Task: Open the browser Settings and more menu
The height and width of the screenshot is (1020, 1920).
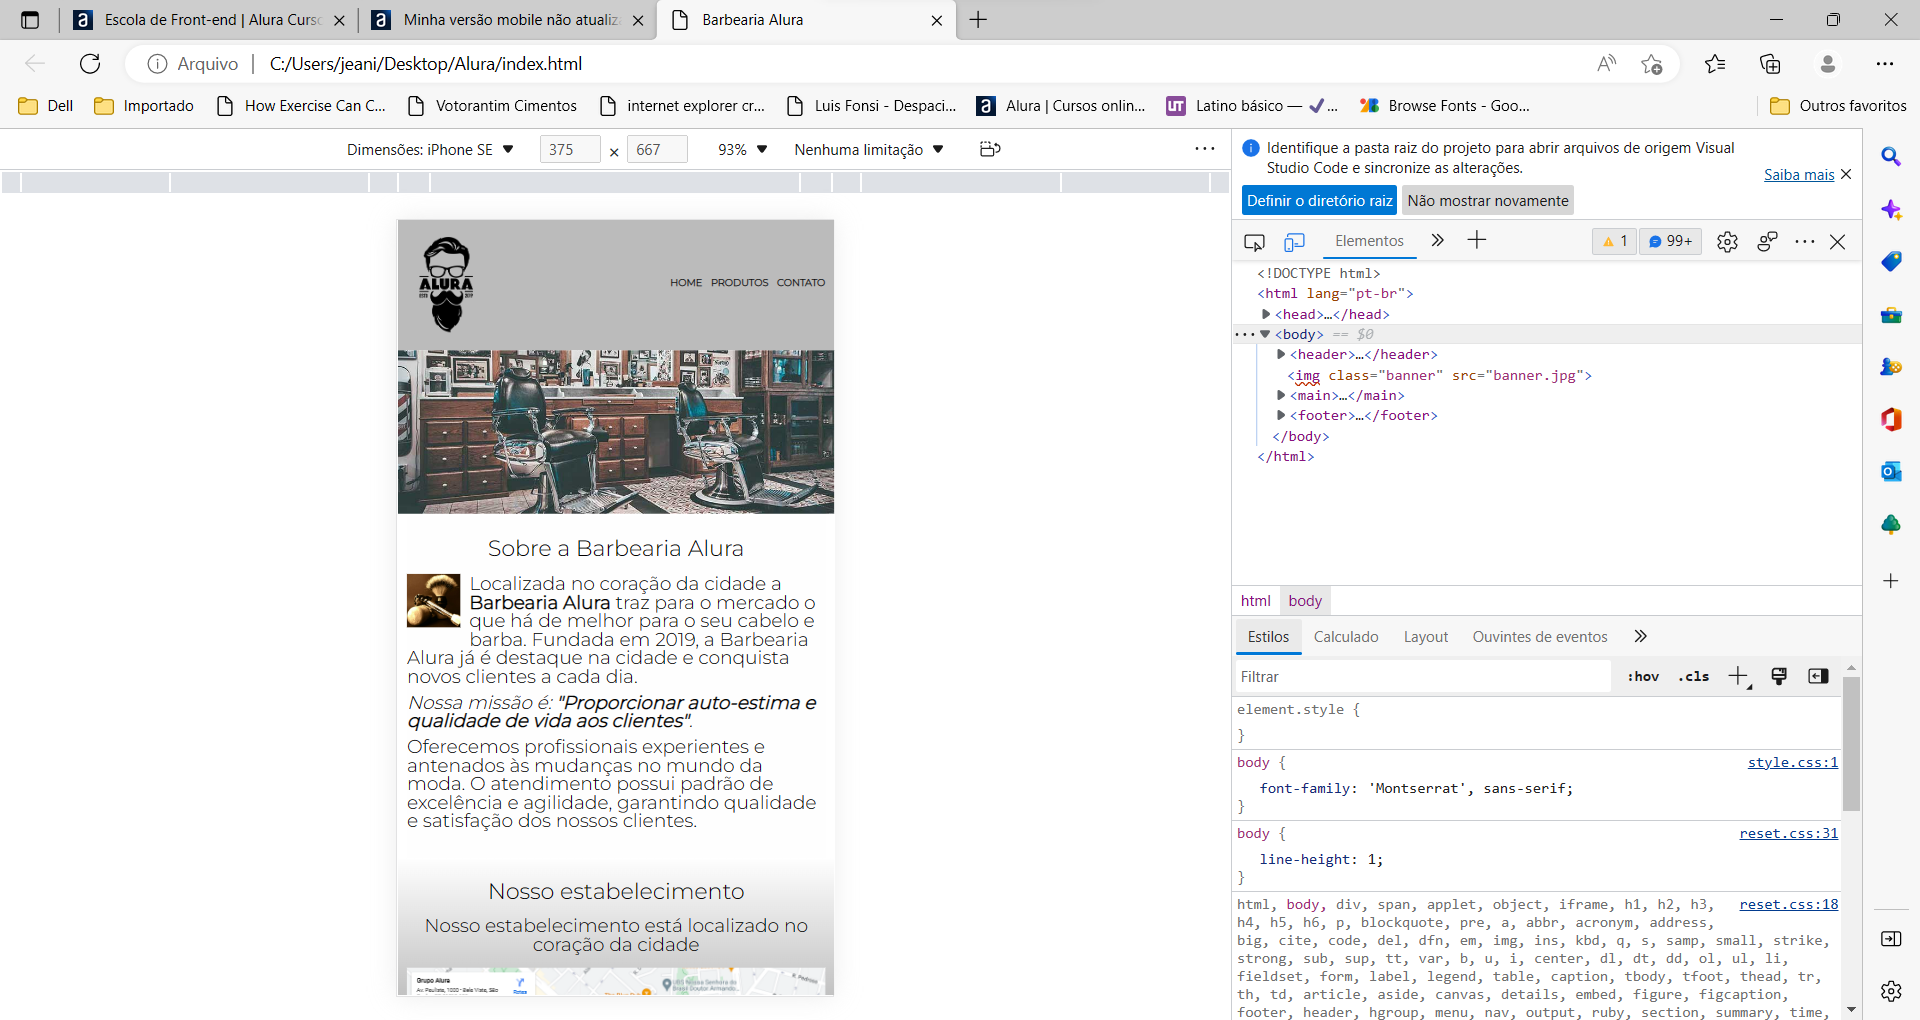Action: tap(1884, 64)
